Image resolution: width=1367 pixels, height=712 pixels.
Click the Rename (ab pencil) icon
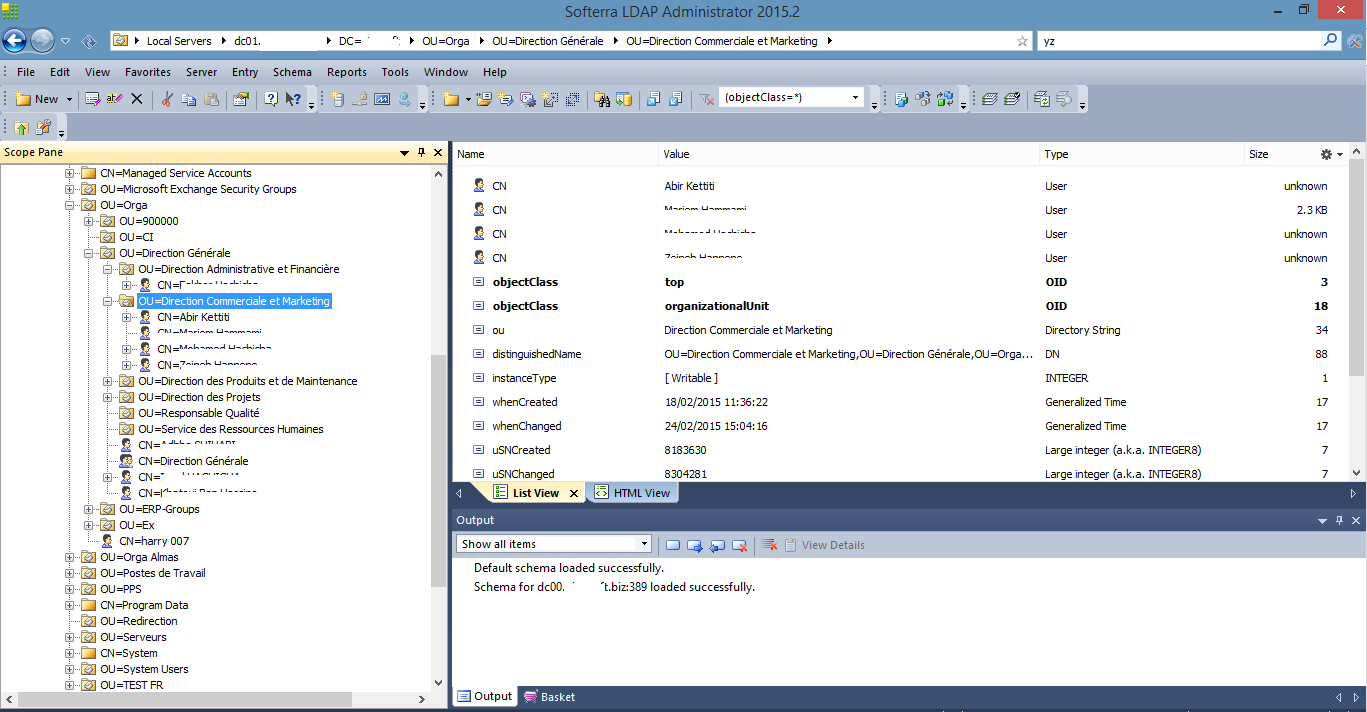[x=114, y=99]
